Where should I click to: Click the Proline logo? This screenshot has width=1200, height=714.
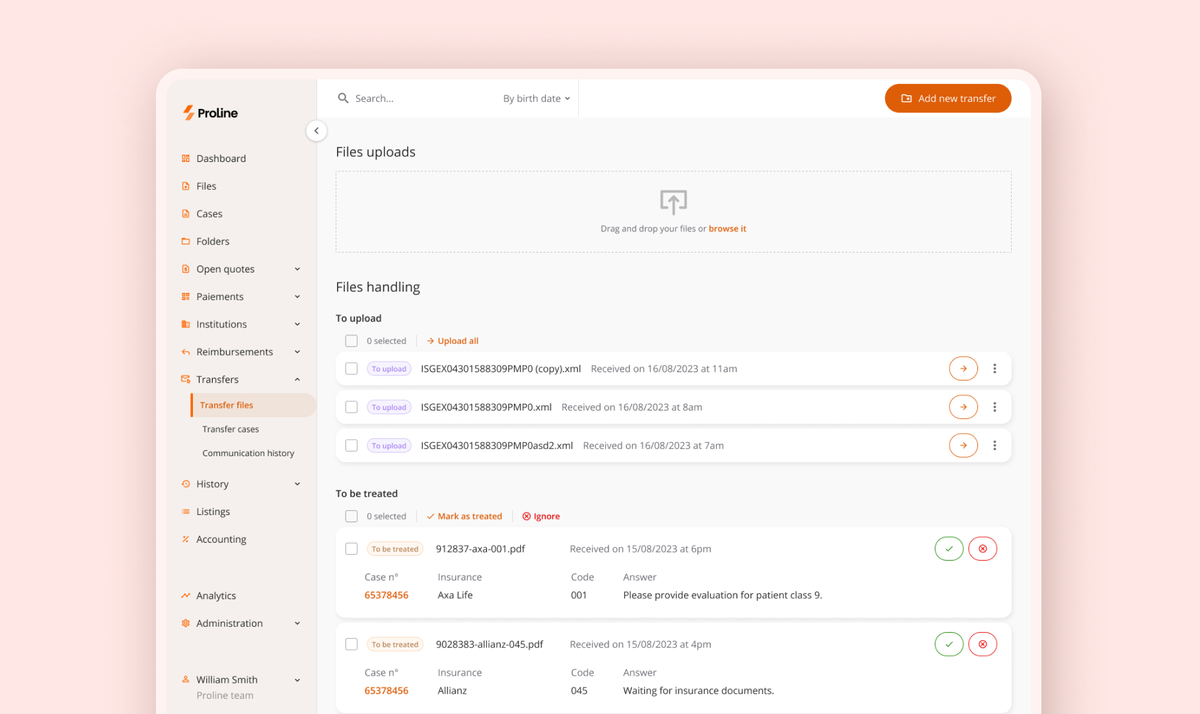pyautogui.click(x=210, y=113)
